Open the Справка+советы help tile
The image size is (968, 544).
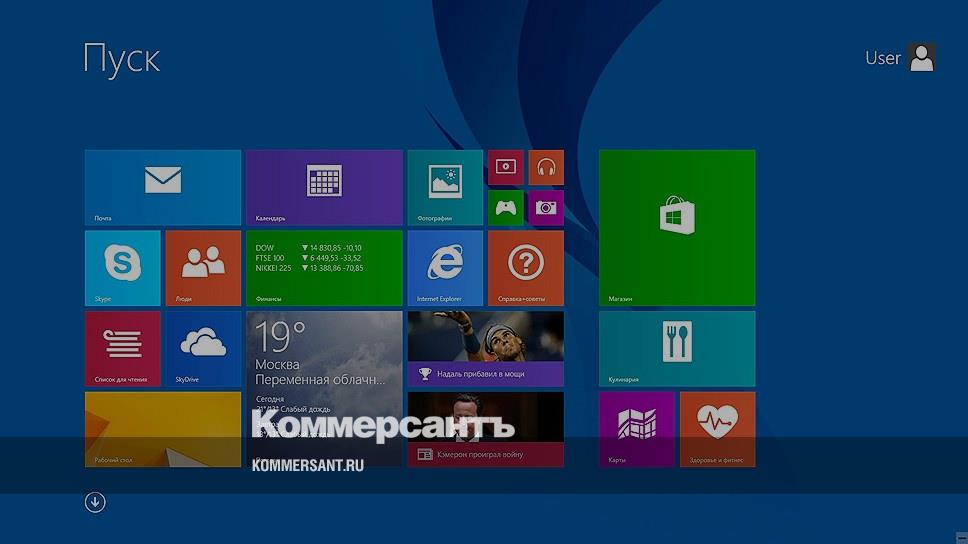[x=526, y=267]
